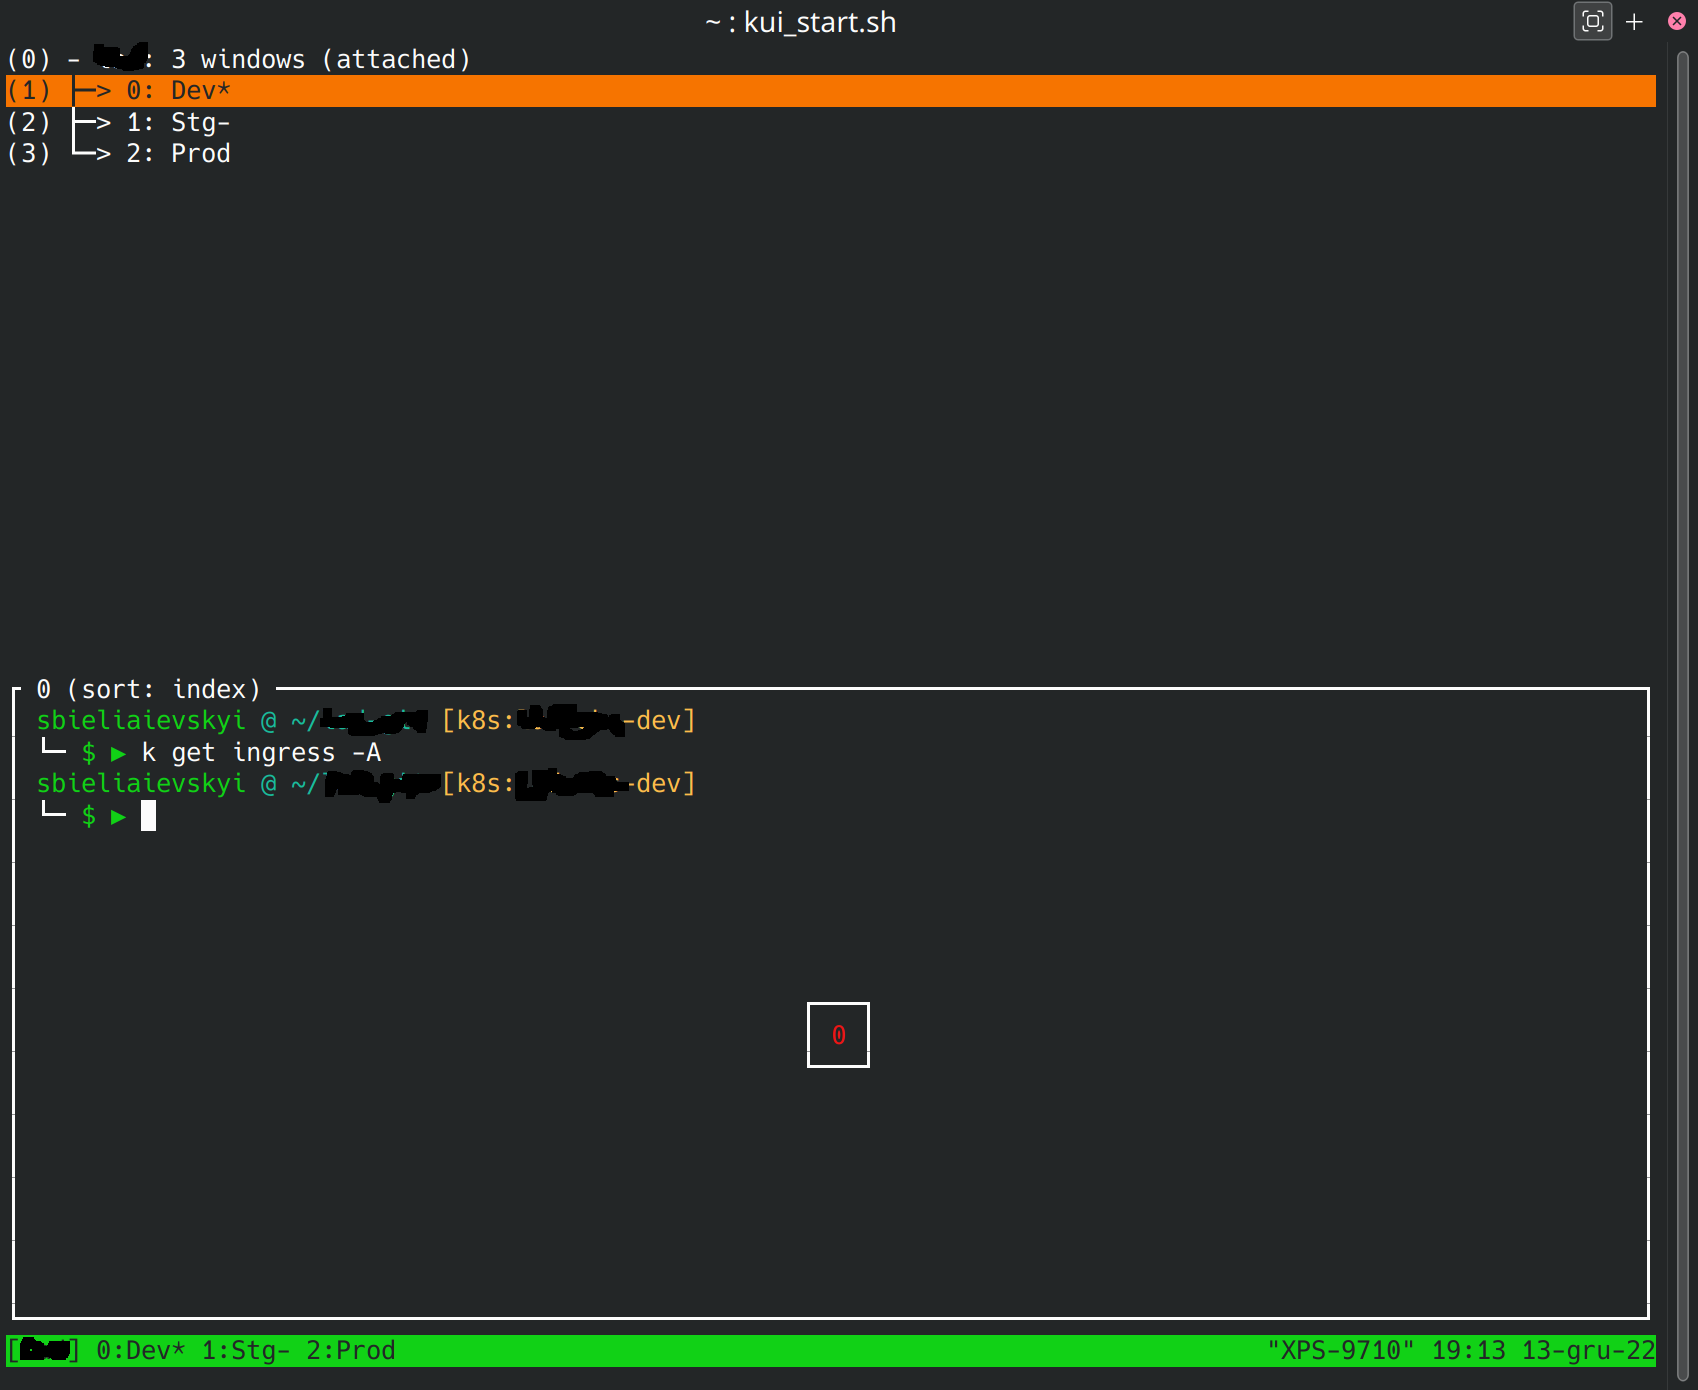Click the '(2)' shortcut key label
The image size is (1698, 1390).
(x=29, y=122)
